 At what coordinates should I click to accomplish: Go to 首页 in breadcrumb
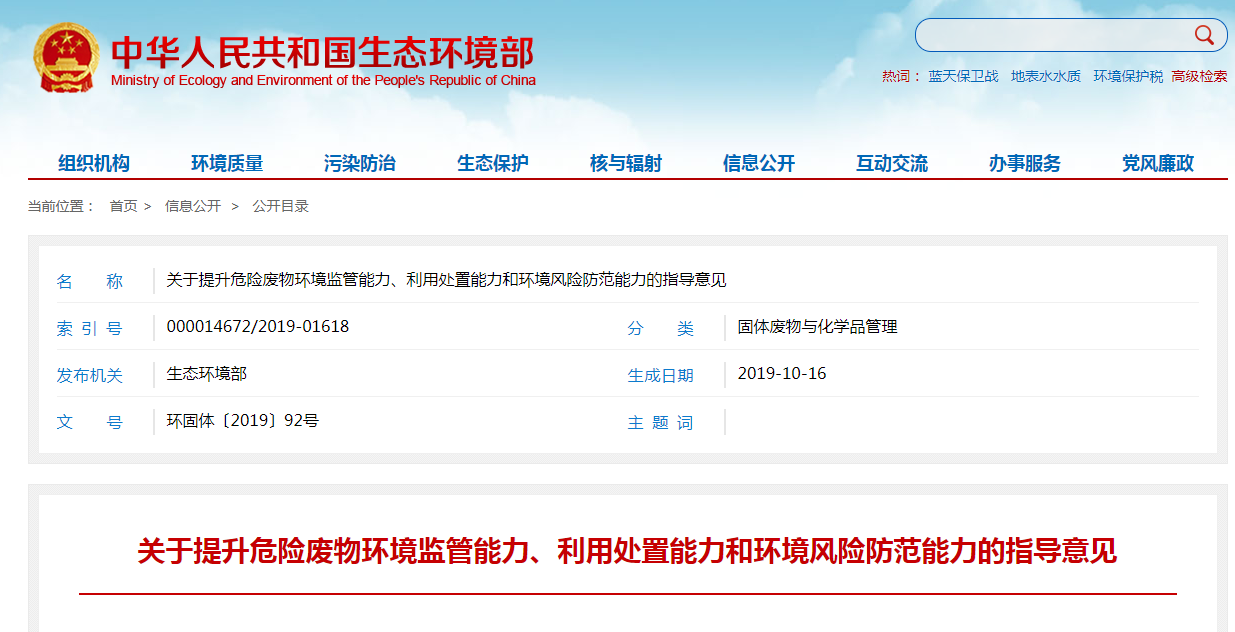point(123,206)
